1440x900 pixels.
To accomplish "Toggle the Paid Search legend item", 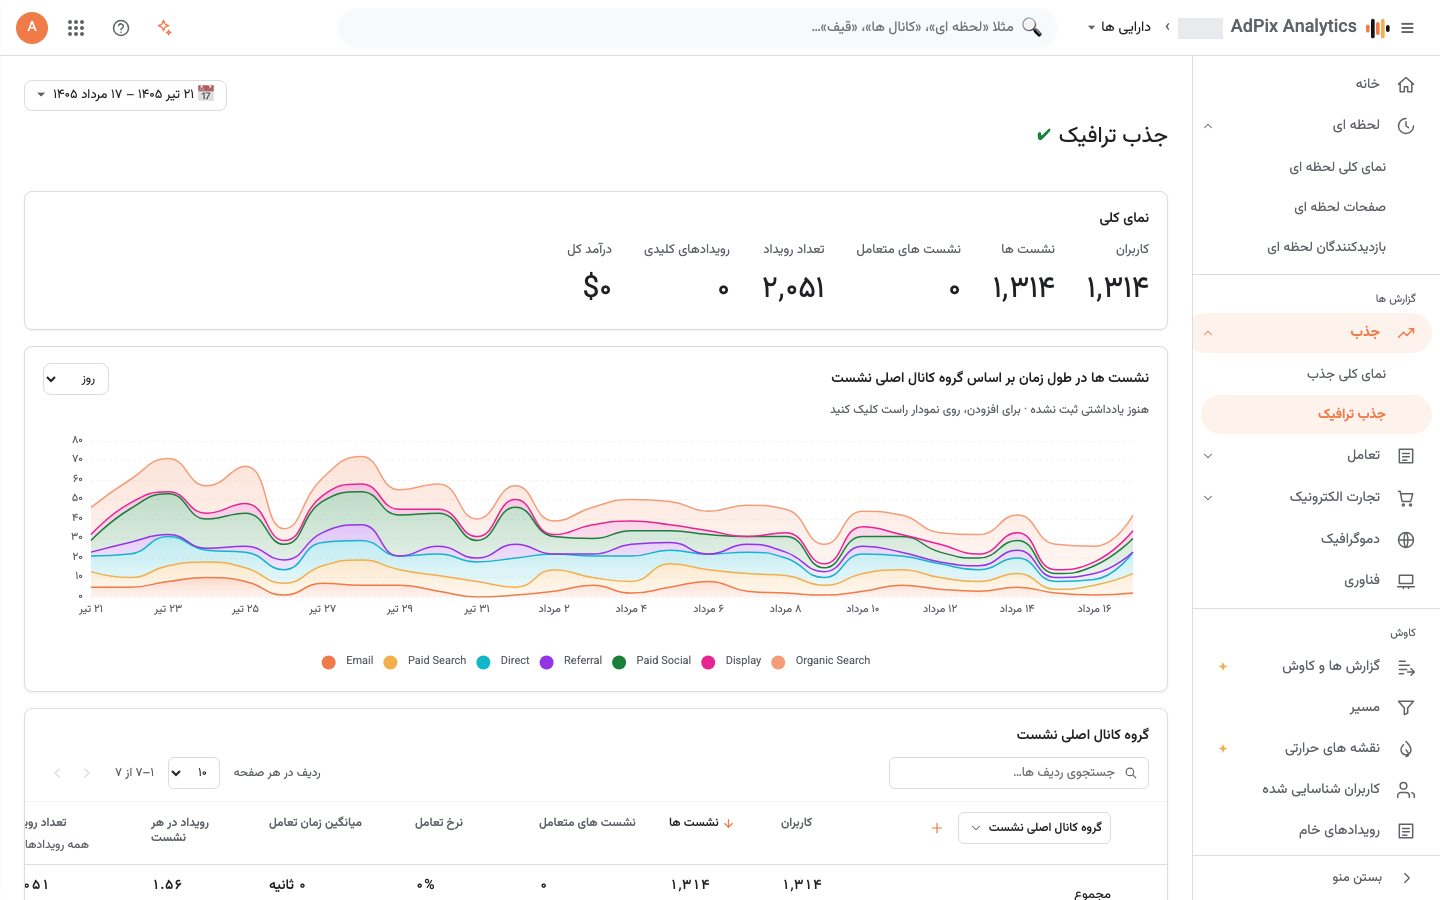I will click(x=425, y=661).
